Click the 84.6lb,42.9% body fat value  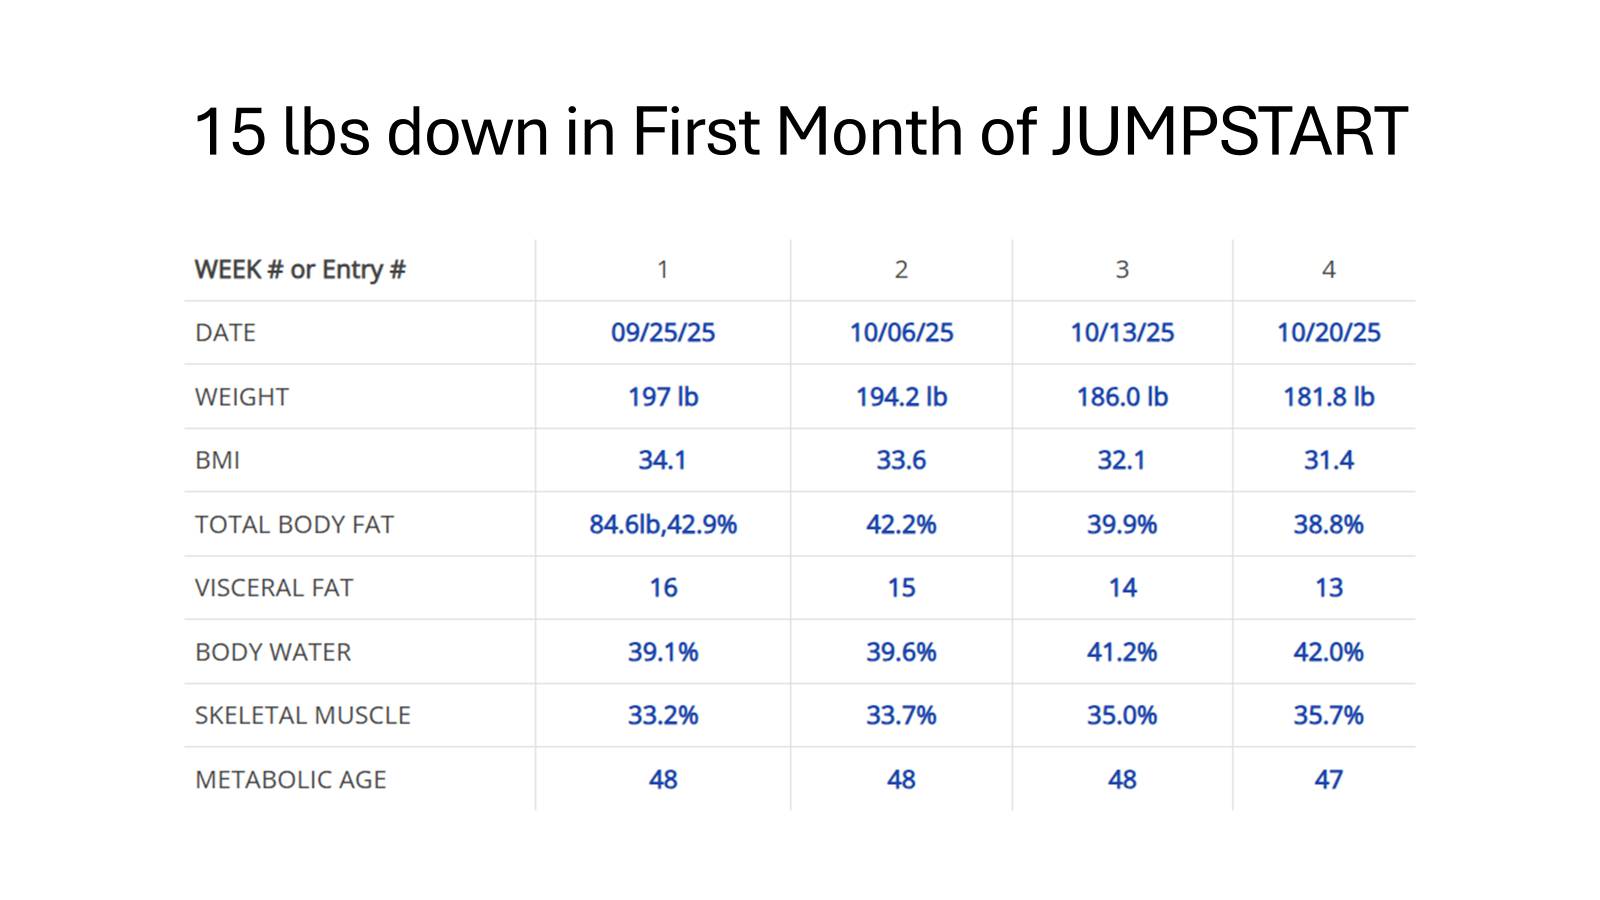pyautogui.click(x=663, y=524)
